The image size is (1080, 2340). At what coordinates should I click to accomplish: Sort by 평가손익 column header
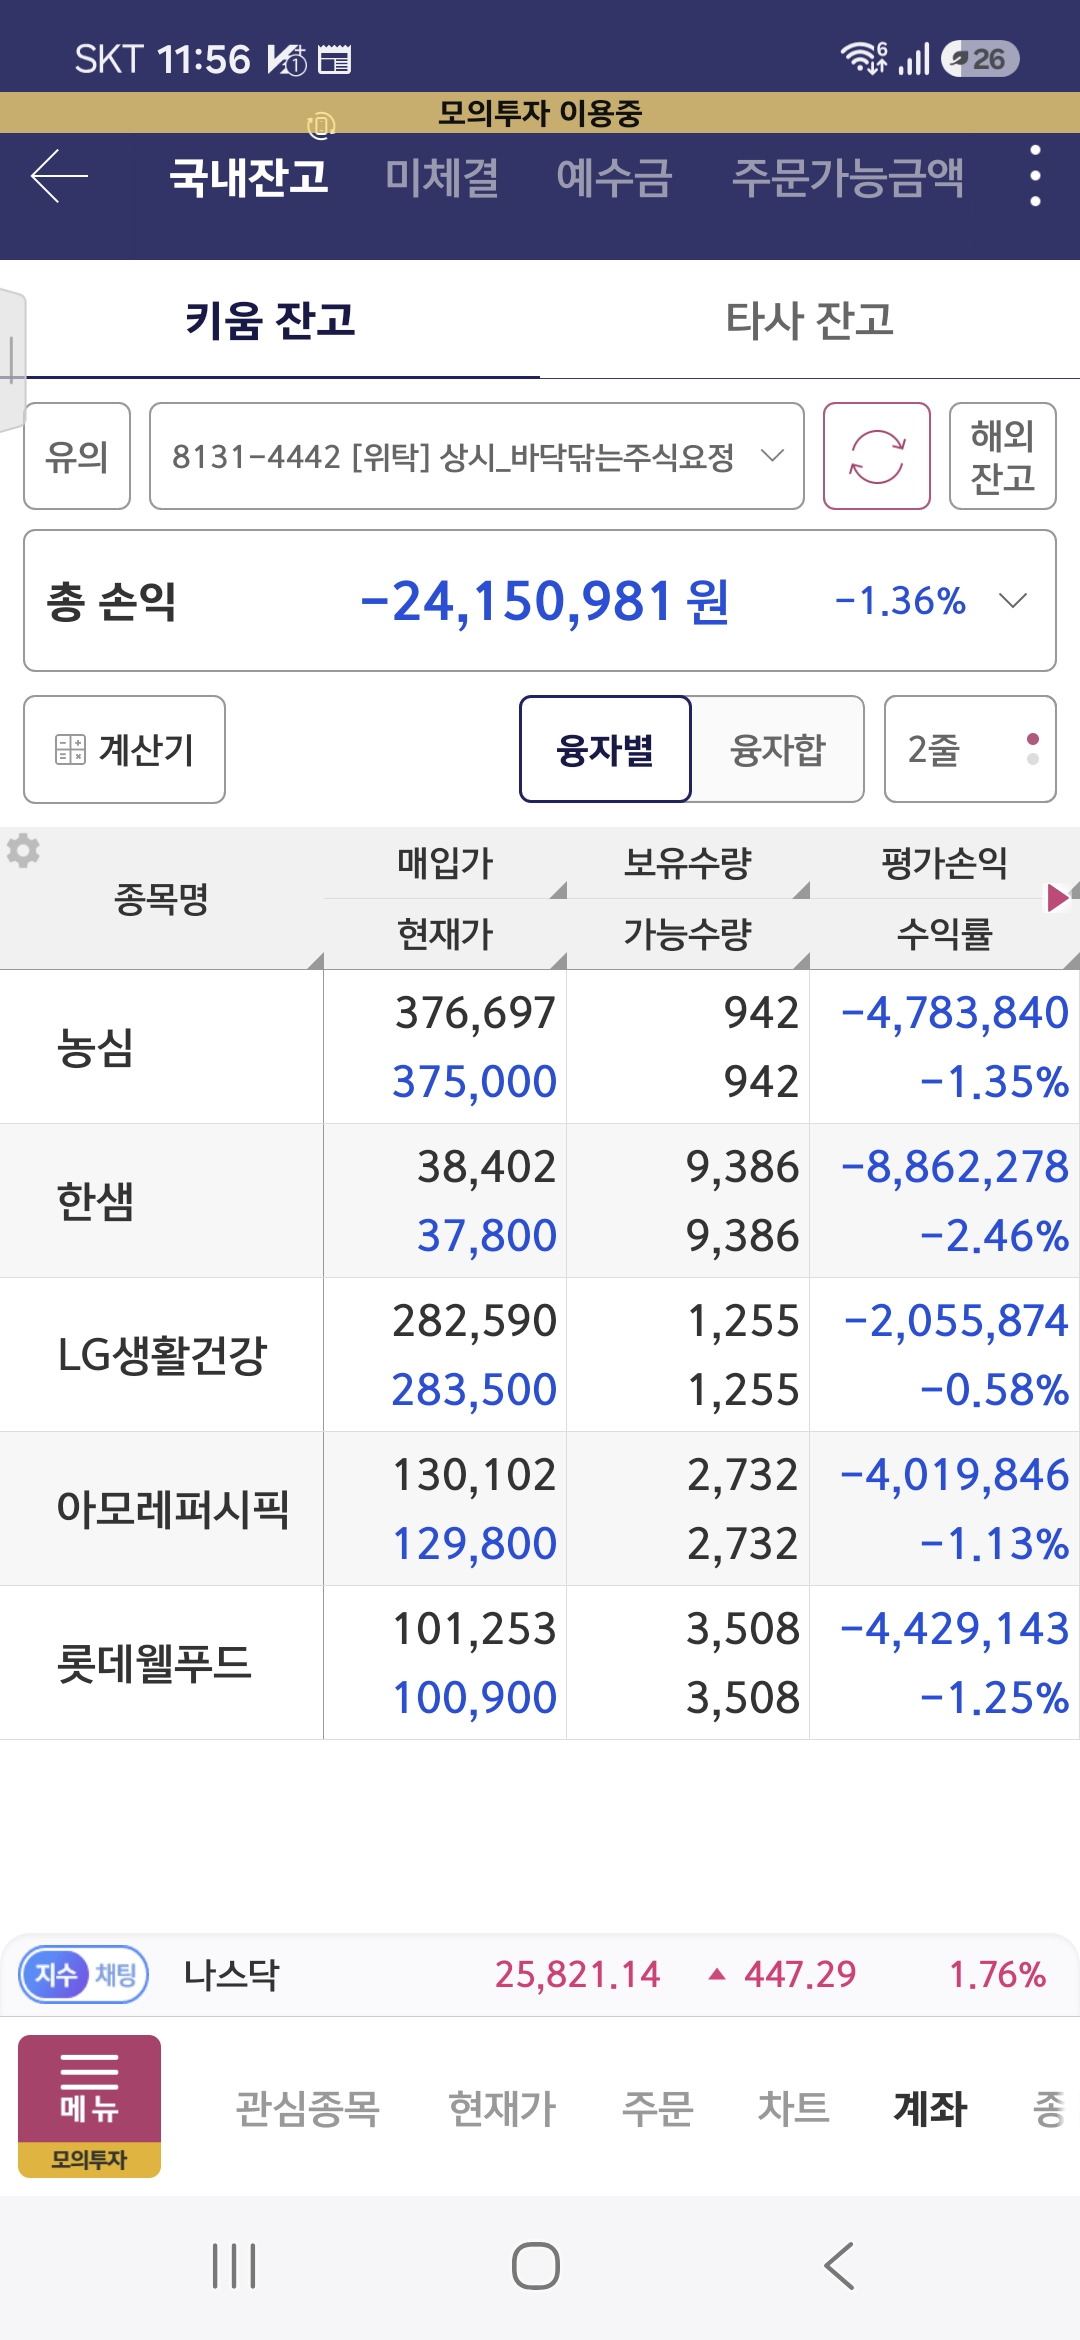pyautogui.click(x=944, y=863)
